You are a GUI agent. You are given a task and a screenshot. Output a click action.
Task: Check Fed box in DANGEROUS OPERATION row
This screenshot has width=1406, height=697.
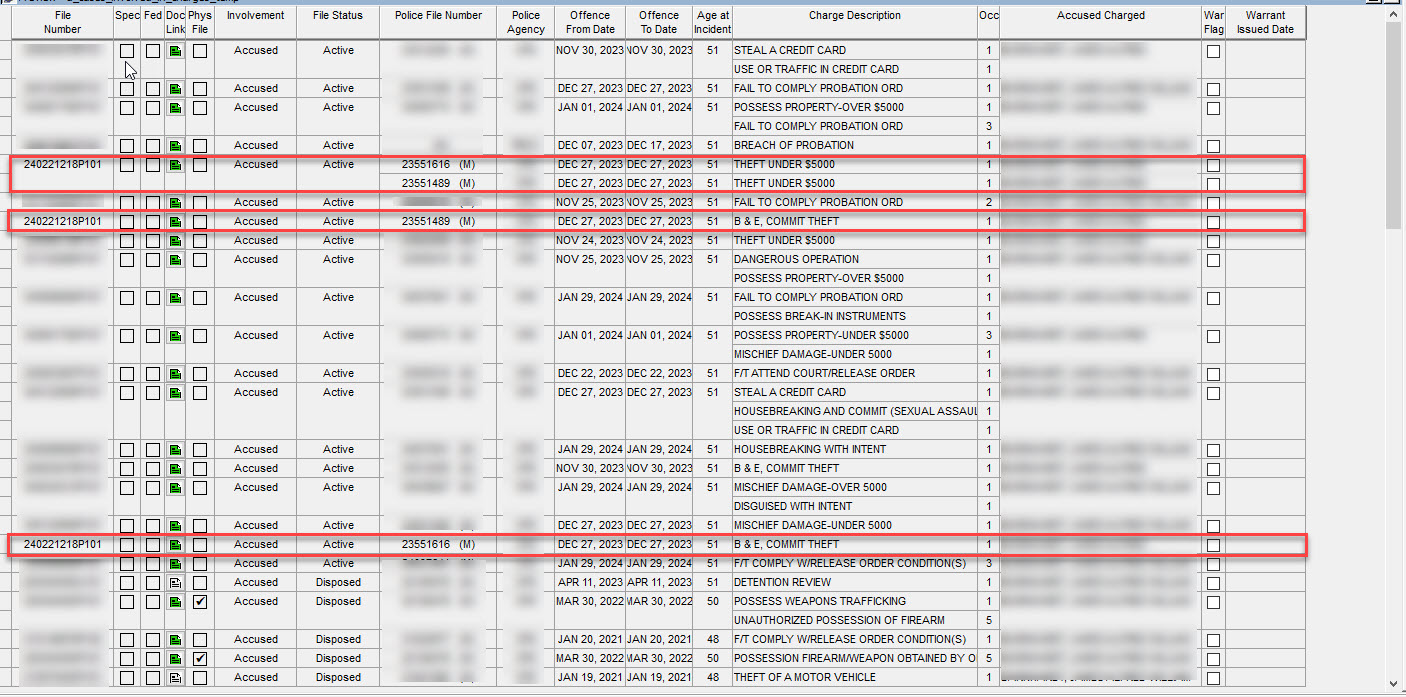[x=152, y=260]
